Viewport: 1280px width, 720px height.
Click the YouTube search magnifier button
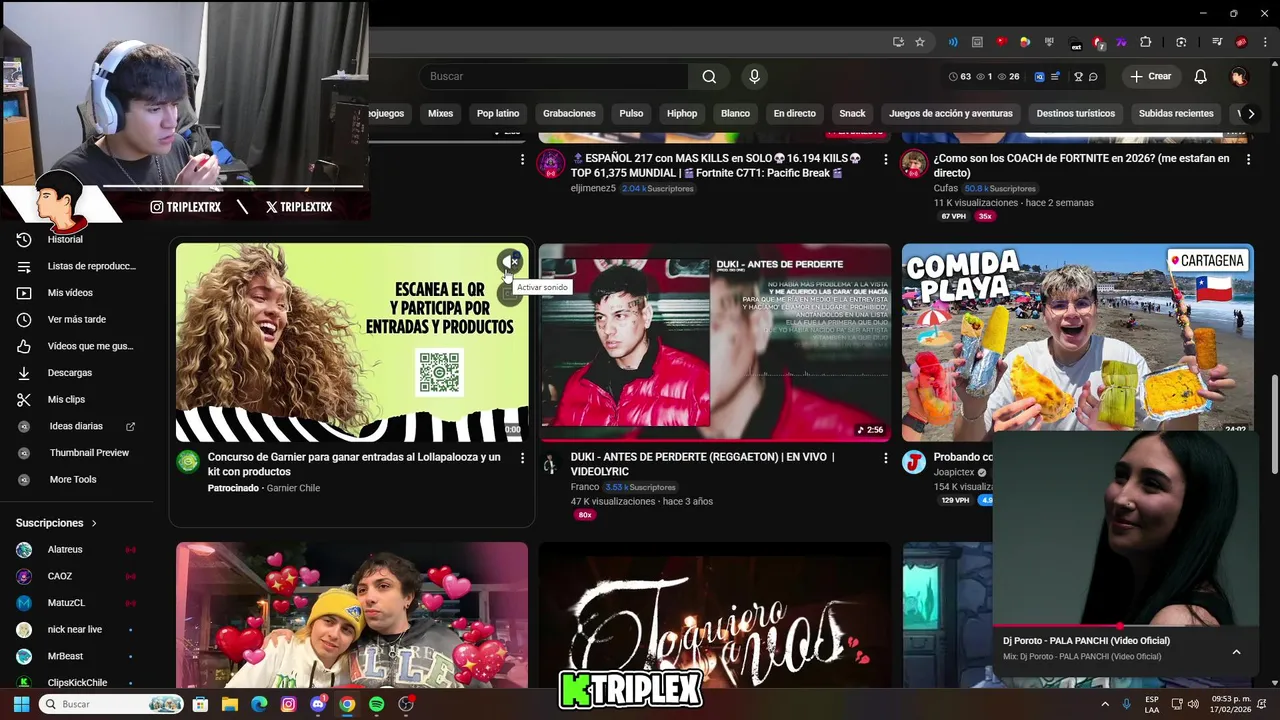[709, 77]
